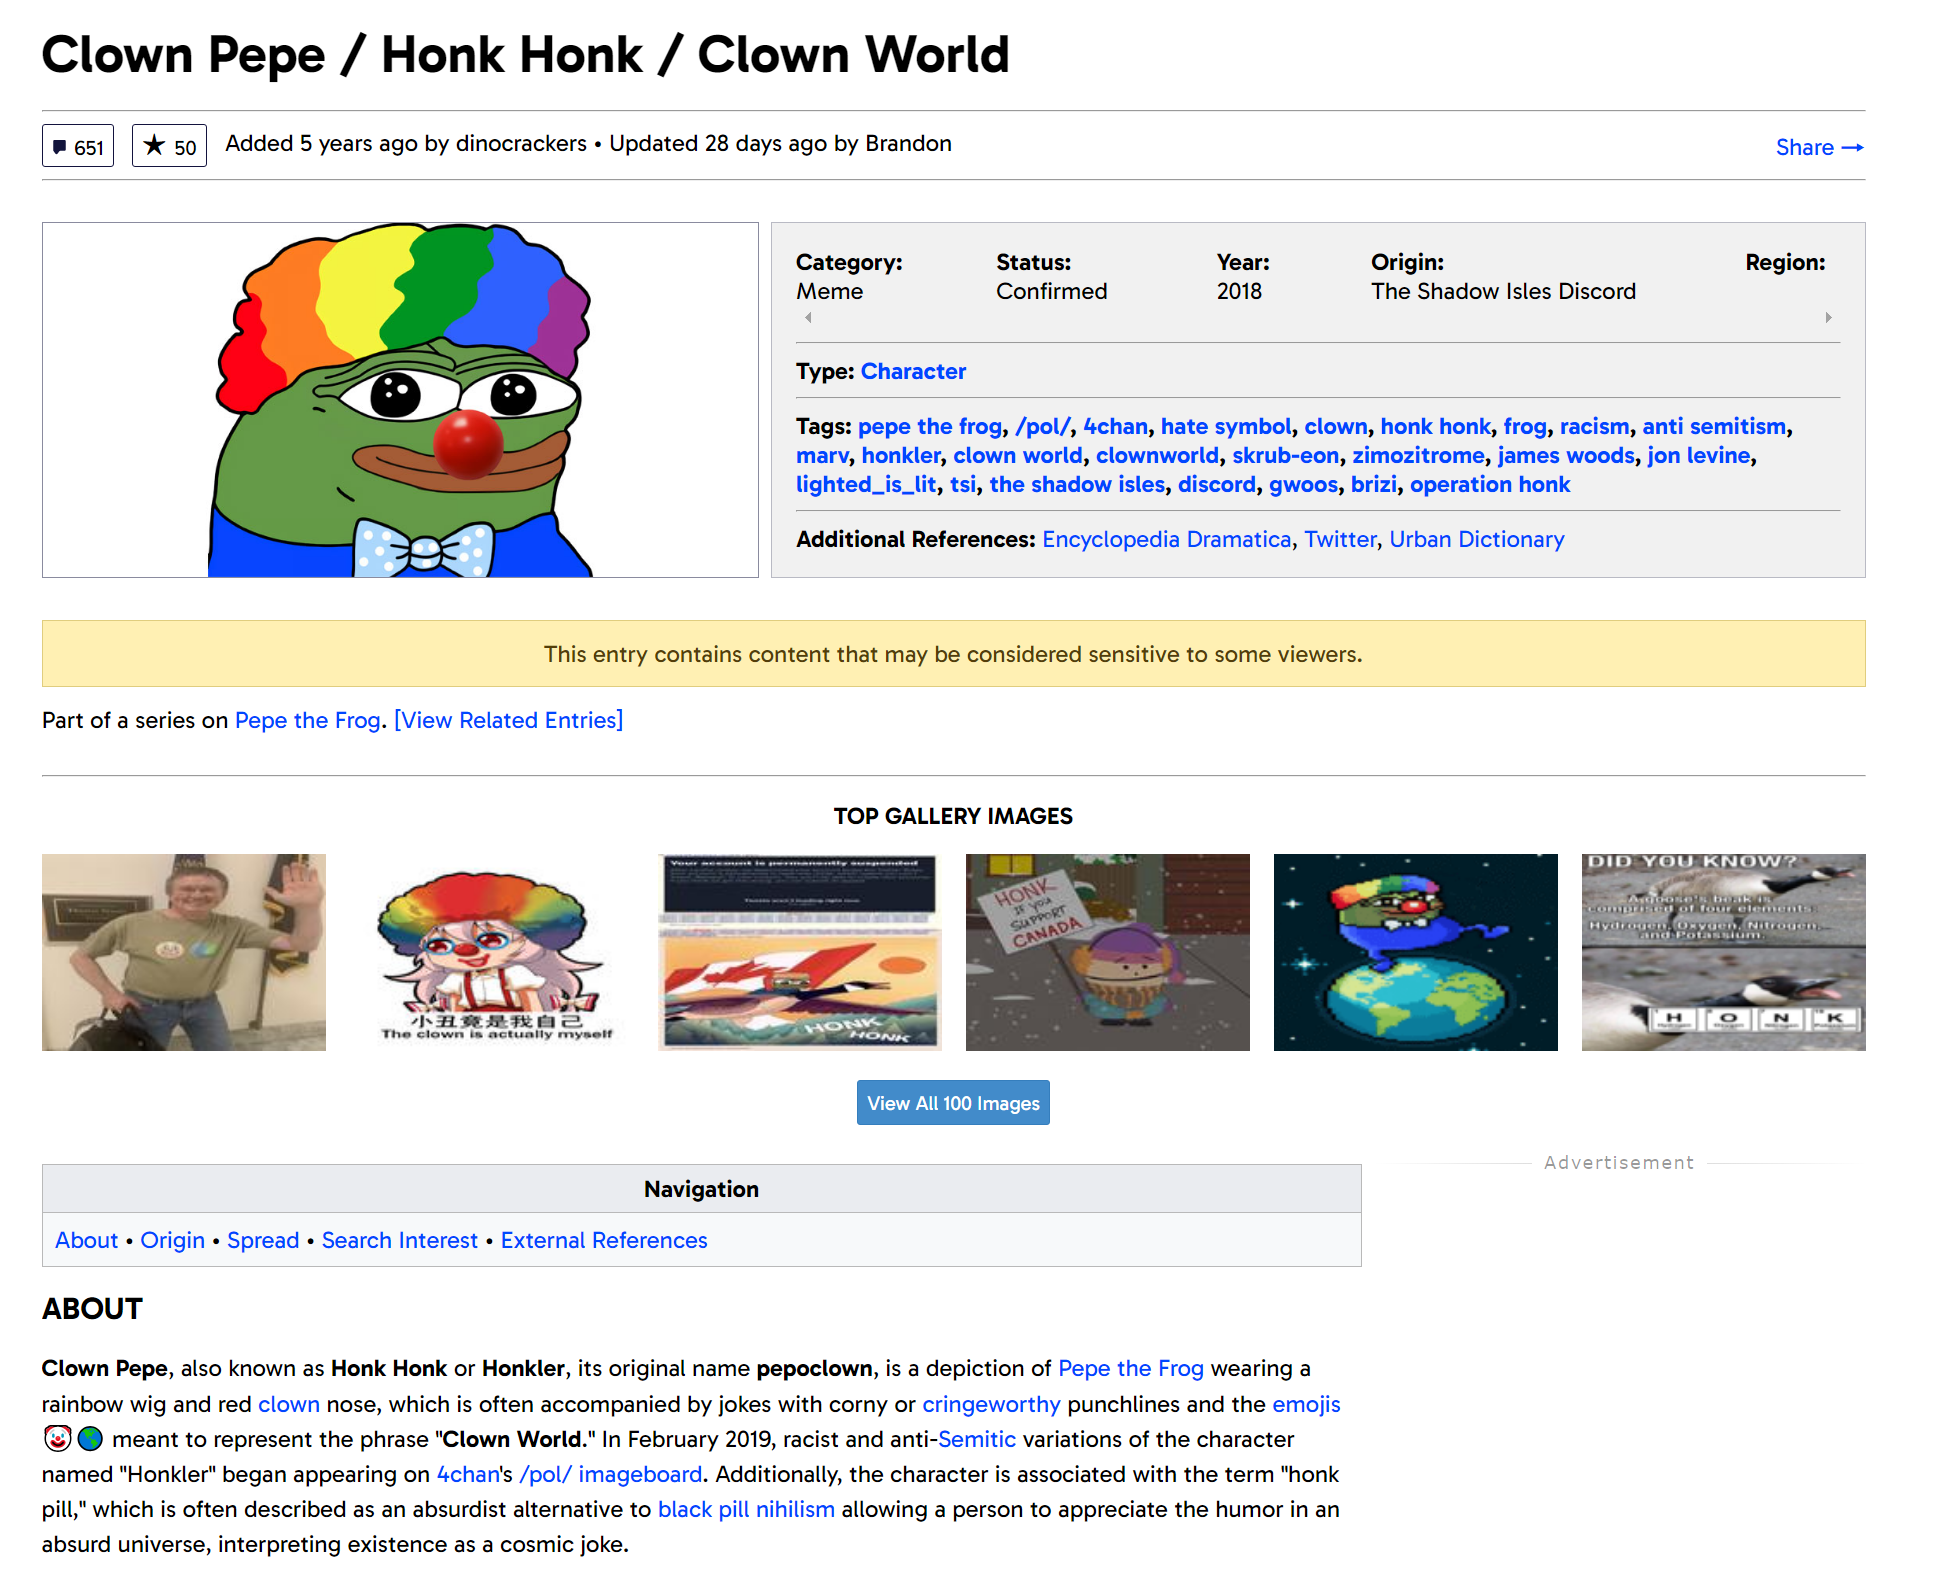
Task: Click the 'clown world' tag
Action: [1017, 455]
